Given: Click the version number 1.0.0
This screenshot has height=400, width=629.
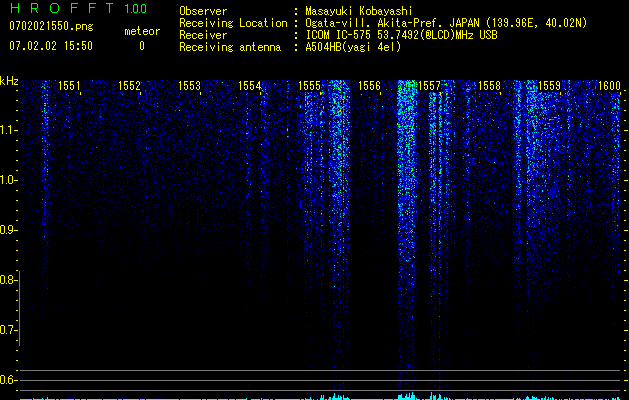Looking at the screenshot, I should pyautogui.click(x=135, y=9).
